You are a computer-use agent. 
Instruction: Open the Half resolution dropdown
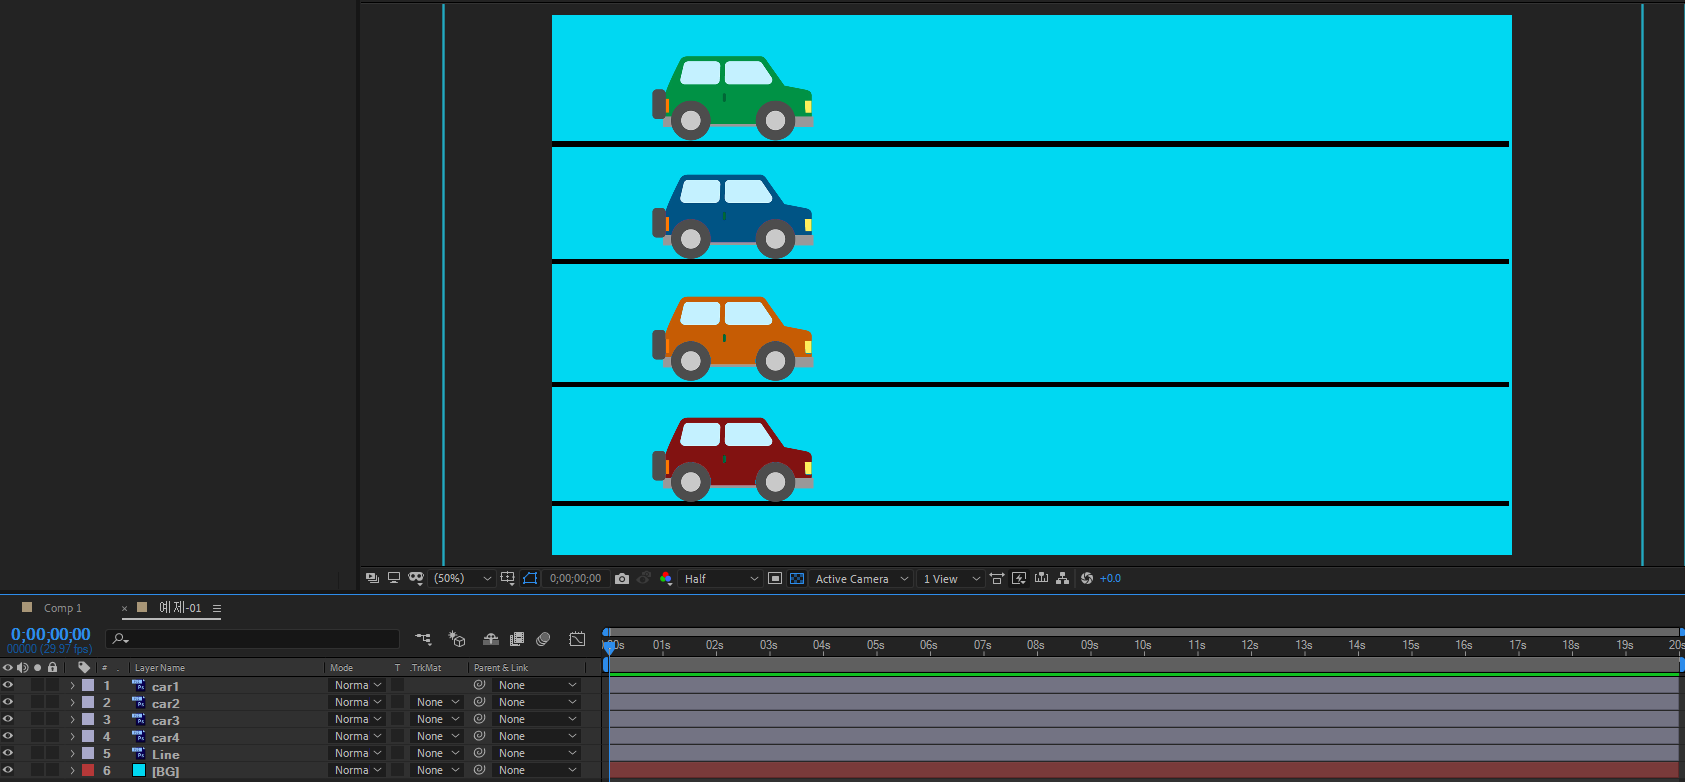pos(720,578)
